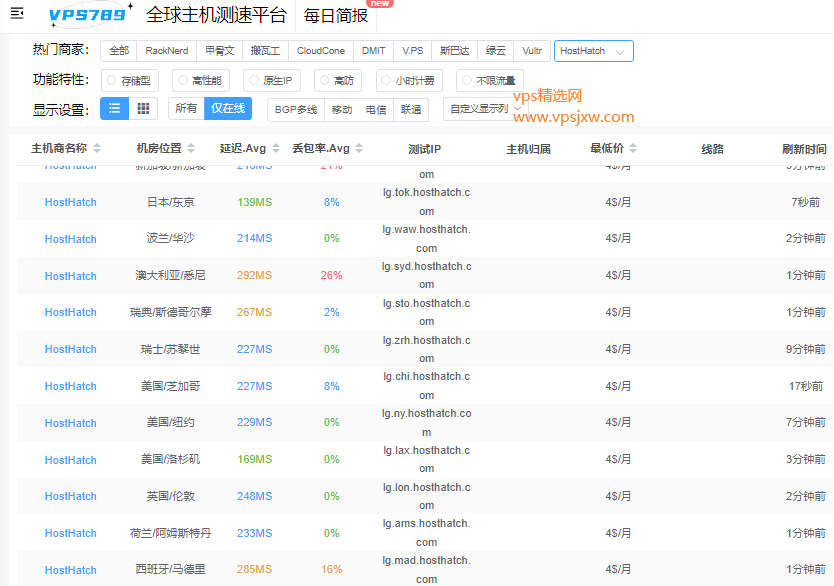The image size is (834, 586).
Task: Click test IP lg.lax.hosthatch.com
Action: pos(427,459)
